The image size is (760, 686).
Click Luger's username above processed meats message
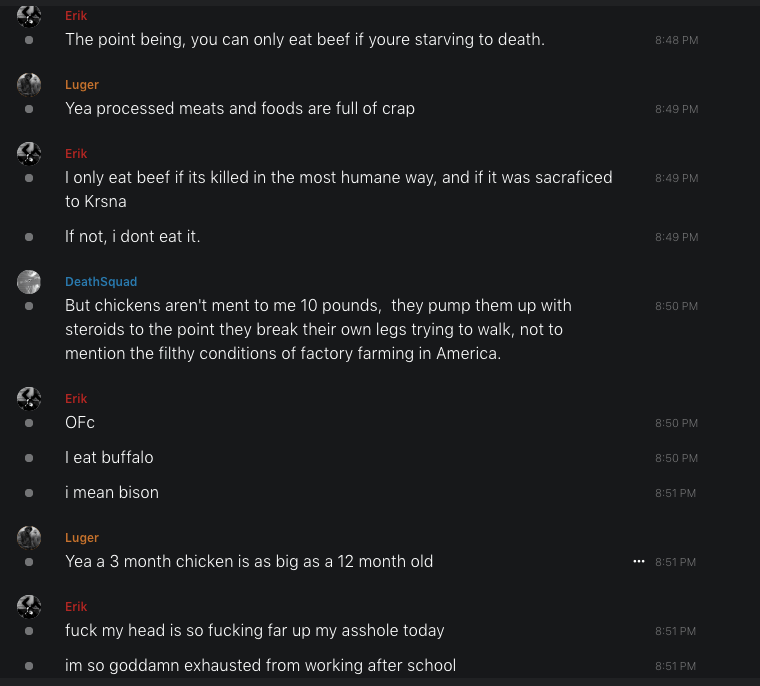[82, 85]
